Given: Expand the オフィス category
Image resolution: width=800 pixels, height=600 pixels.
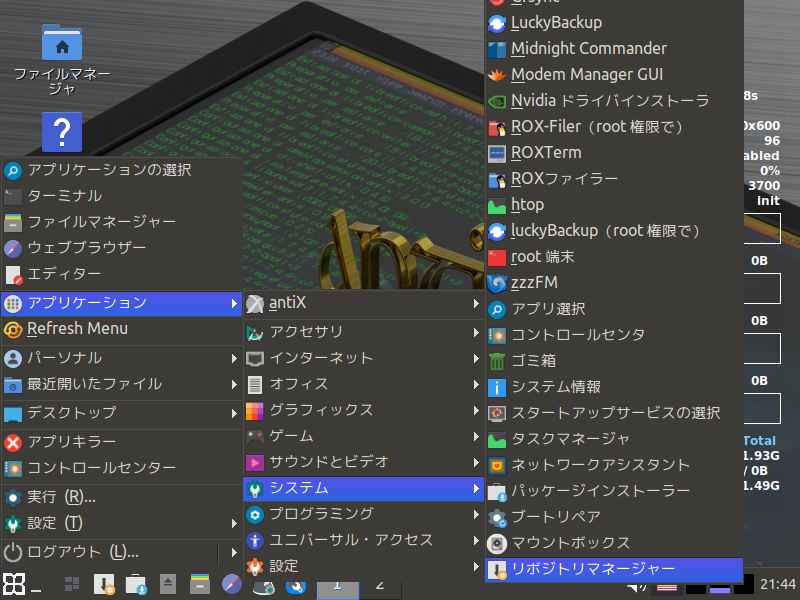Looking at the screenshot, I should click(x=364, y=384).
